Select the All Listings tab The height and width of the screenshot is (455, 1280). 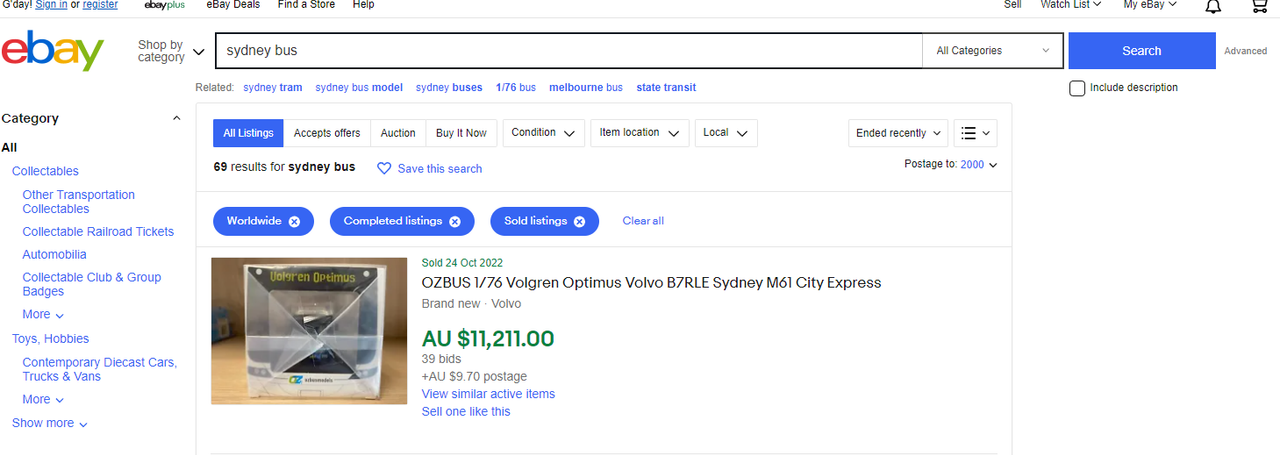tap(248, 133)
